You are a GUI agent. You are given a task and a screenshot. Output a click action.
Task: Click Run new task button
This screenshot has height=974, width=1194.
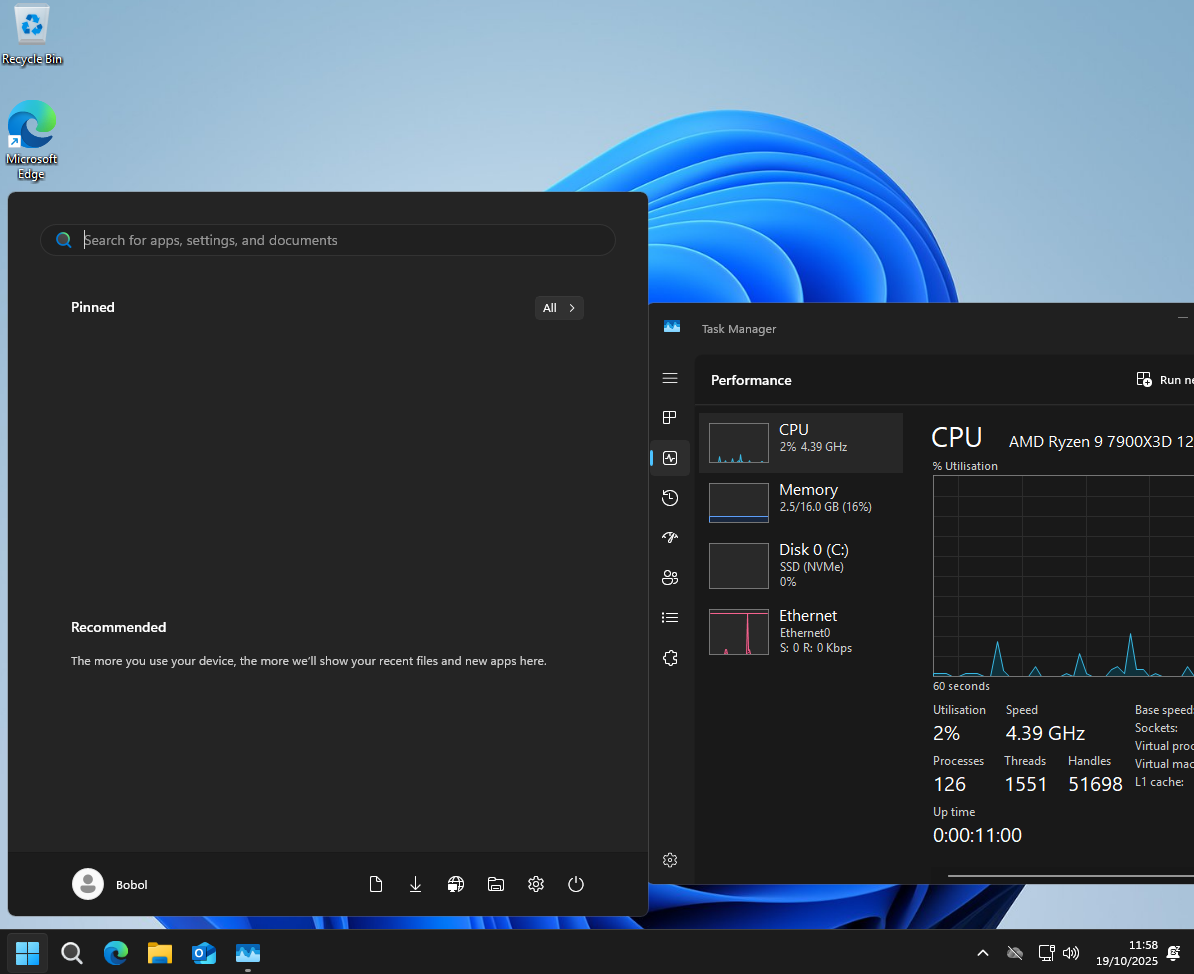pos(1165,380)
